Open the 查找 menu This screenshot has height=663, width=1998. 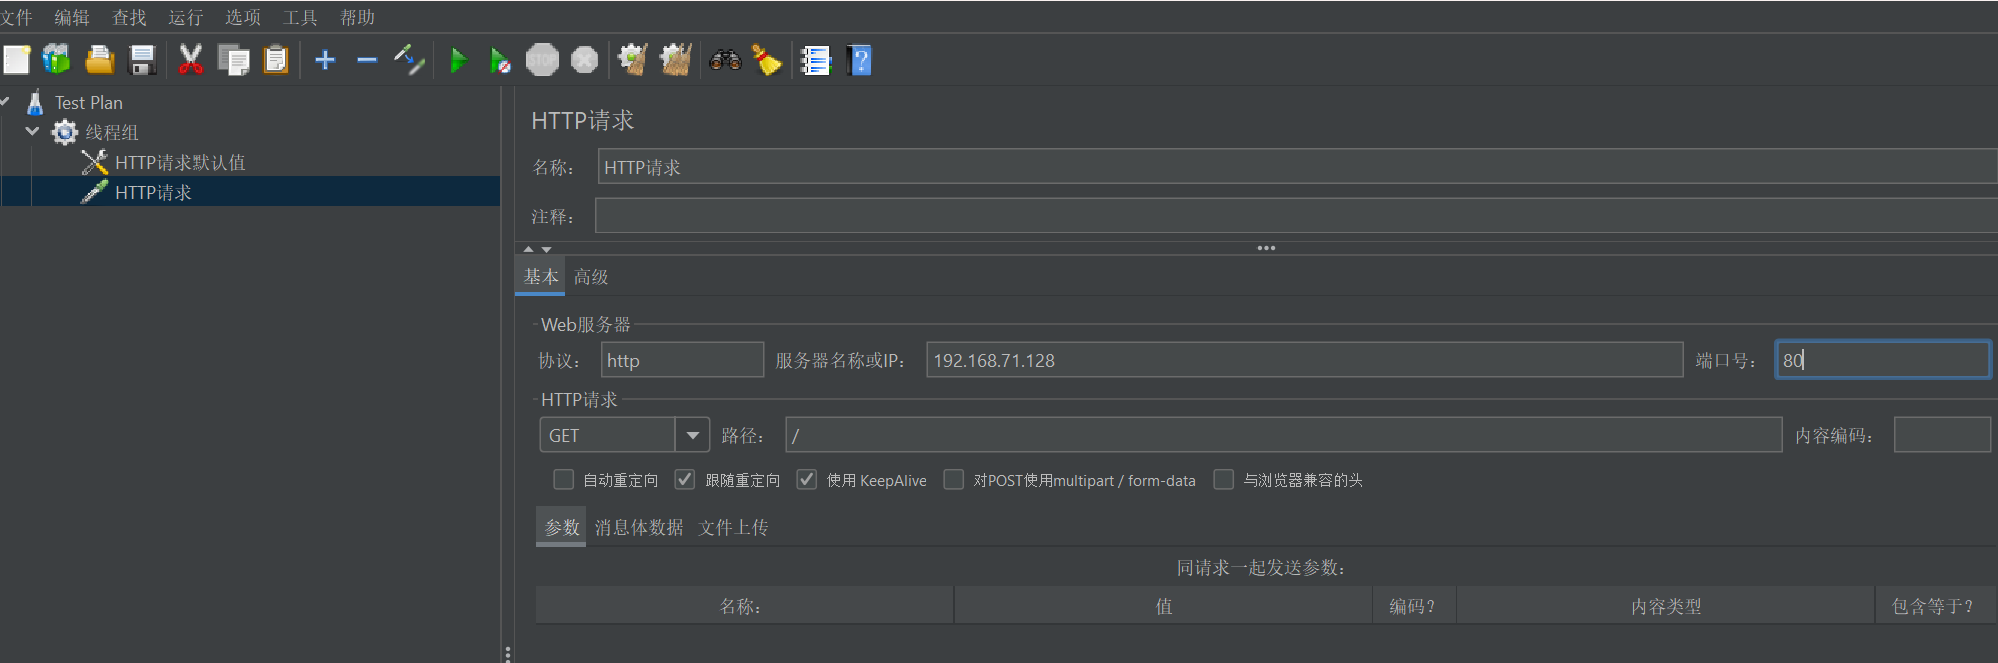(x=129, y=17)
